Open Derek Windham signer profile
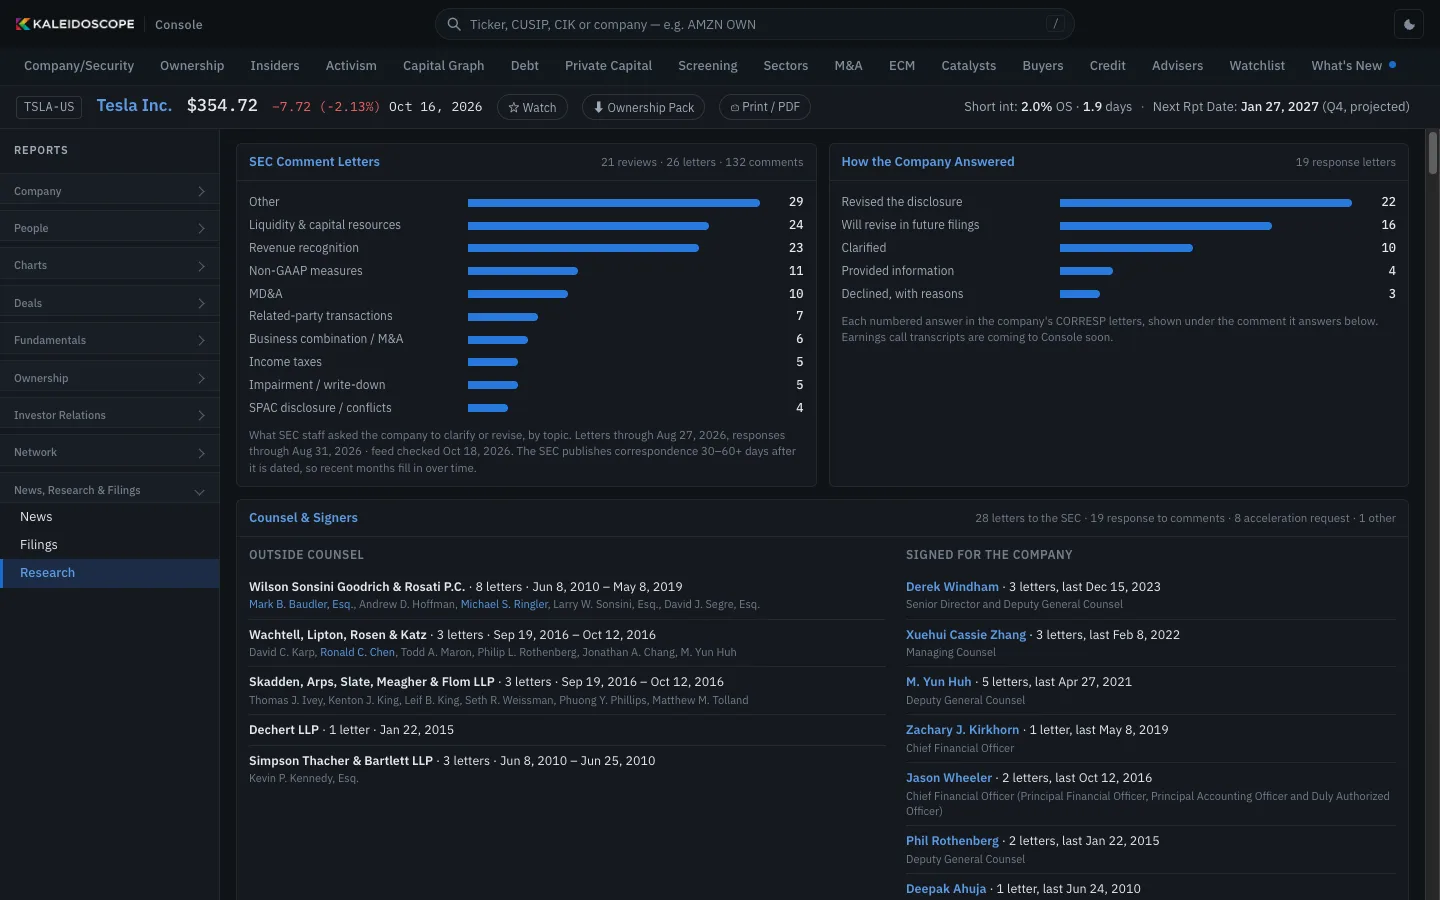This screenshot has width=1440, height=900. pos(952,587)
